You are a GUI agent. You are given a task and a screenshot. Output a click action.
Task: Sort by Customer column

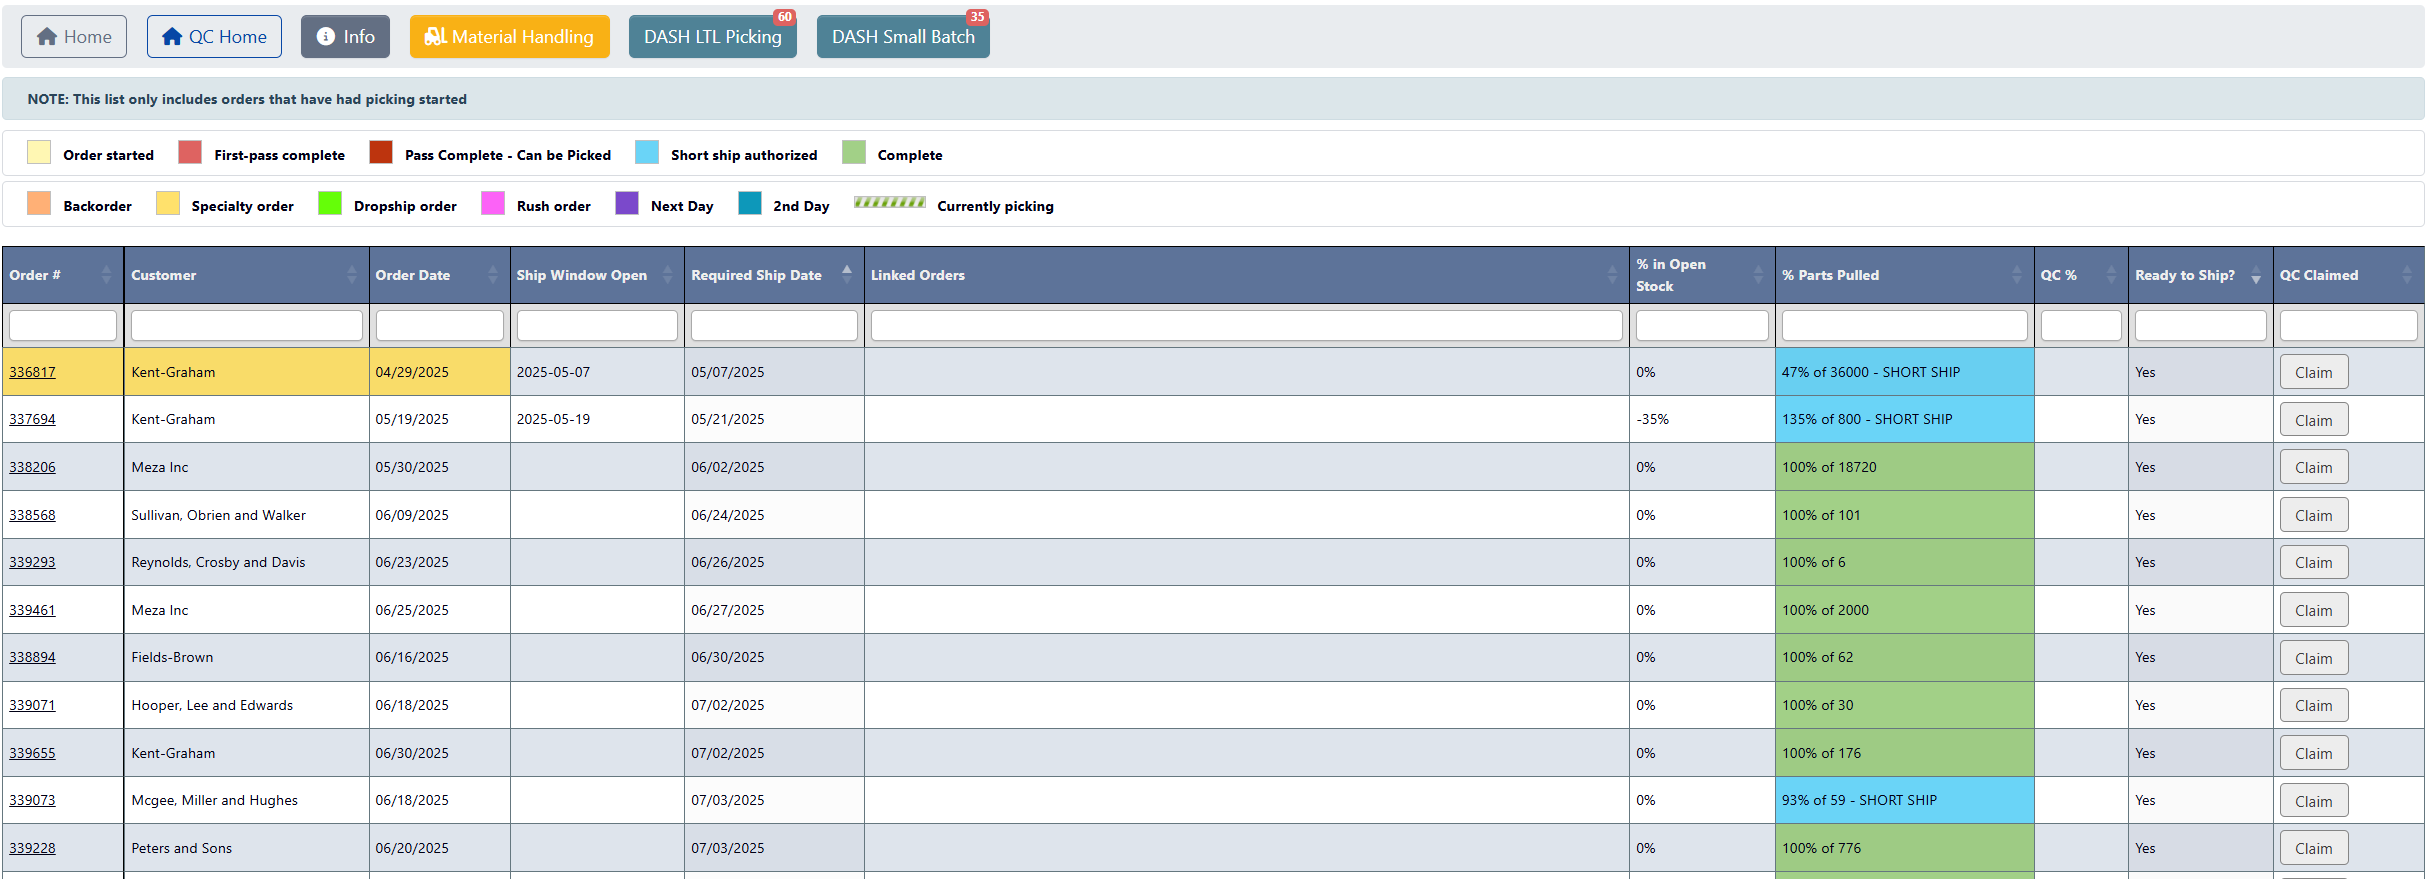click(246, 275)
